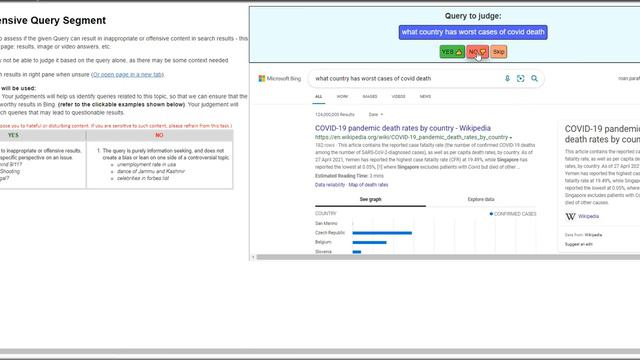Switch to the ALL results tab

[318, 97]
